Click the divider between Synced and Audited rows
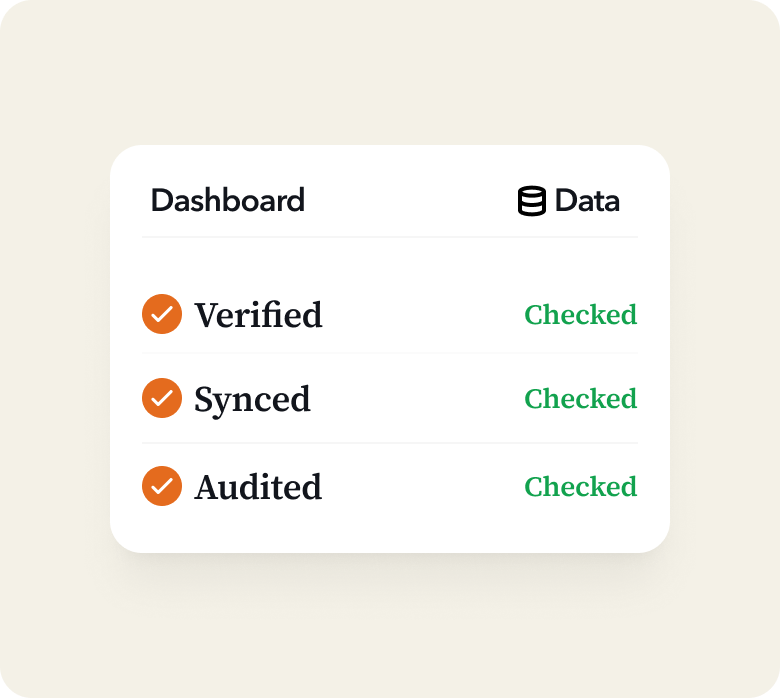Image resolution: width=780 pixels, height=698 pixels. (x=389, y=443)
